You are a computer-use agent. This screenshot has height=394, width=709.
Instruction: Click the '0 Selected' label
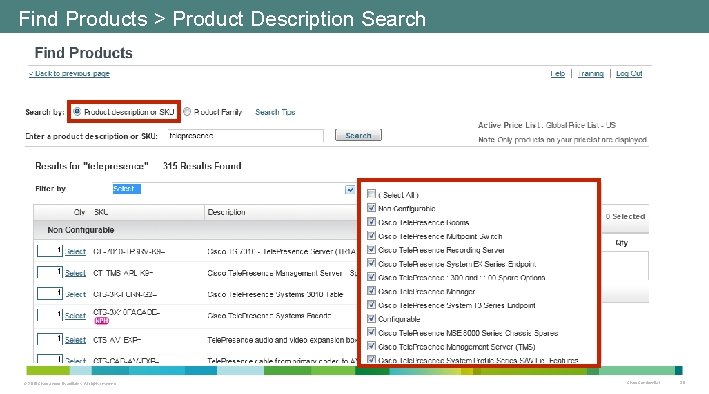625,216
